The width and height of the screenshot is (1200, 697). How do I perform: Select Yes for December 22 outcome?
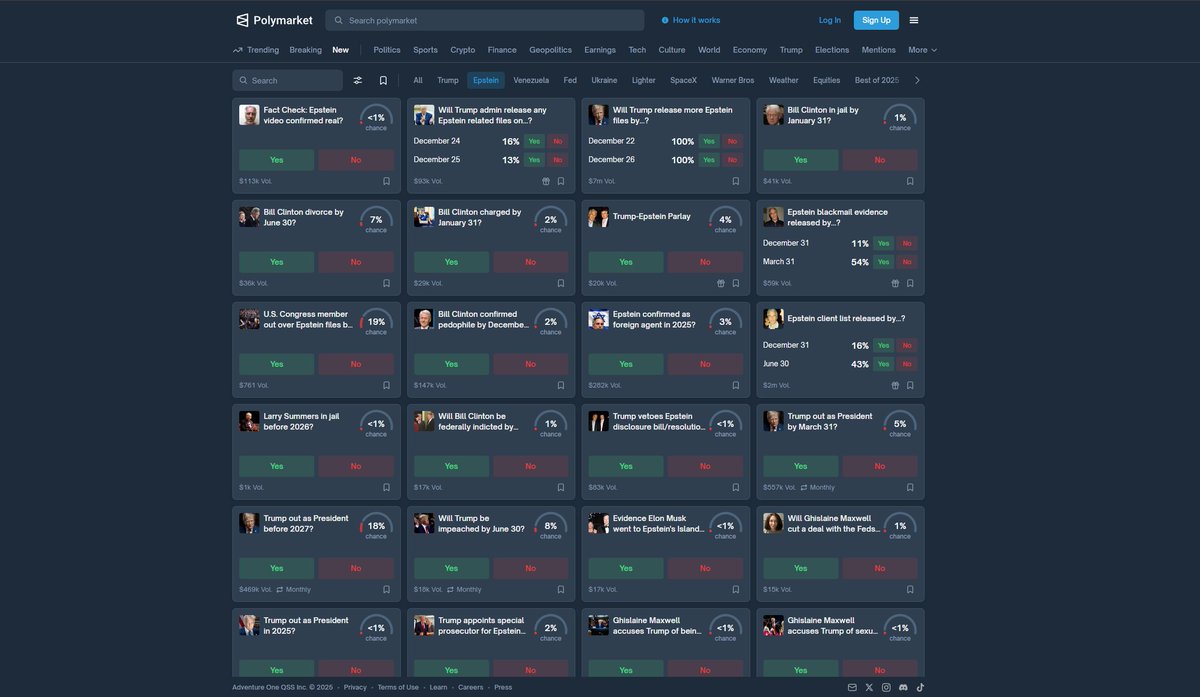tap(708, 141)
